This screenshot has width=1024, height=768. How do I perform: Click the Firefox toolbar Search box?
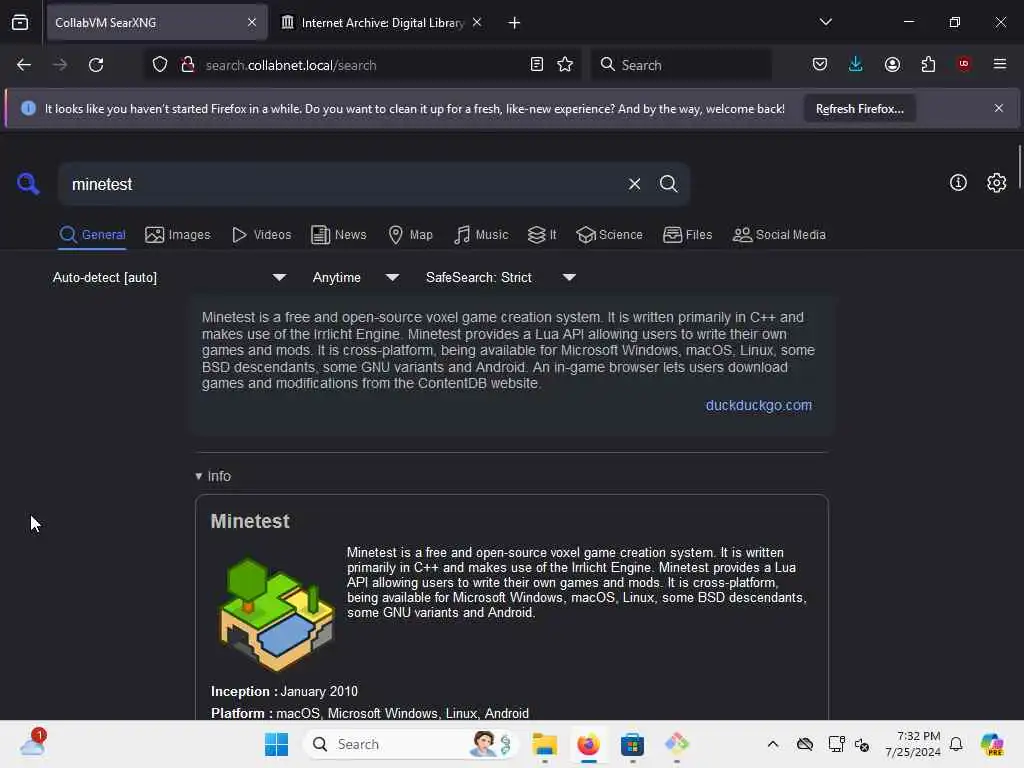[681, 65]
